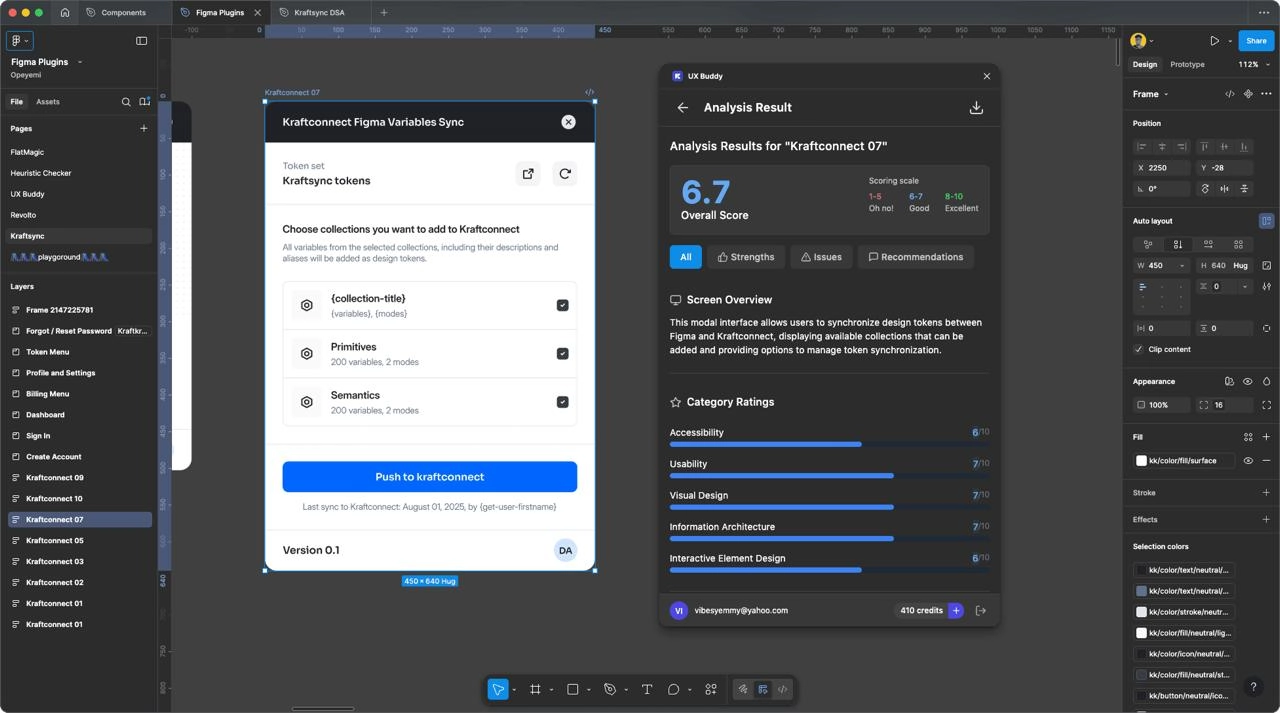
Task: Click the external link icon beside Kraftsync tokens
Action: point(528,173)
